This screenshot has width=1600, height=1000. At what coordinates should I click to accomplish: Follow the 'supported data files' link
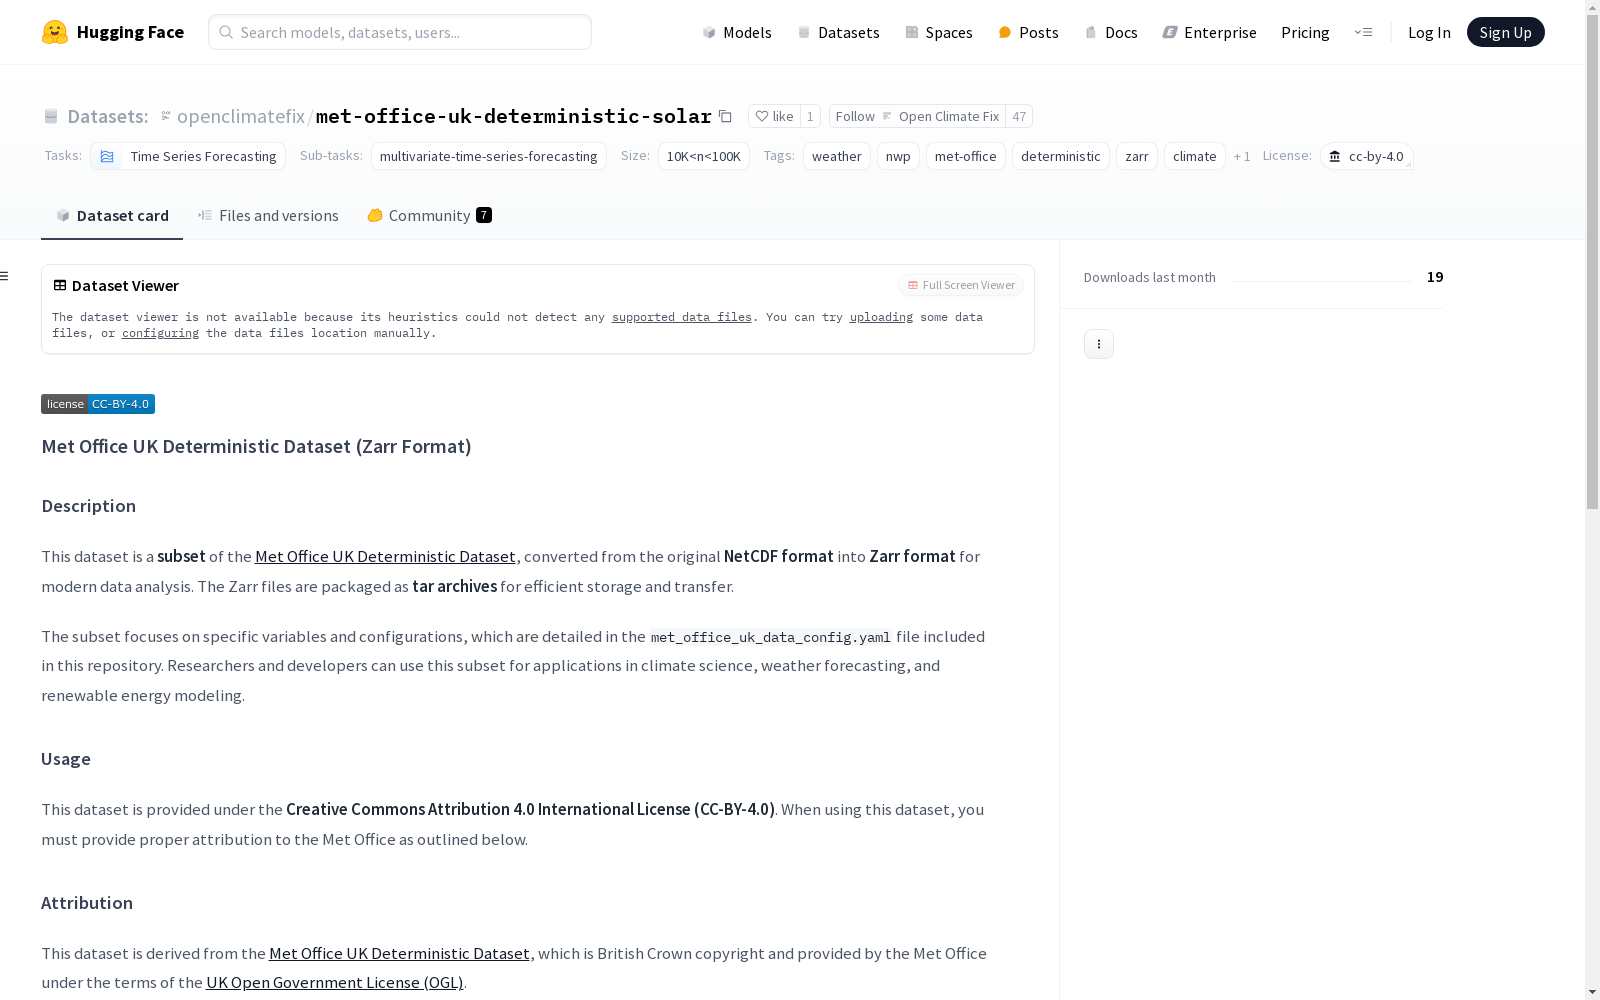point(682,317)
